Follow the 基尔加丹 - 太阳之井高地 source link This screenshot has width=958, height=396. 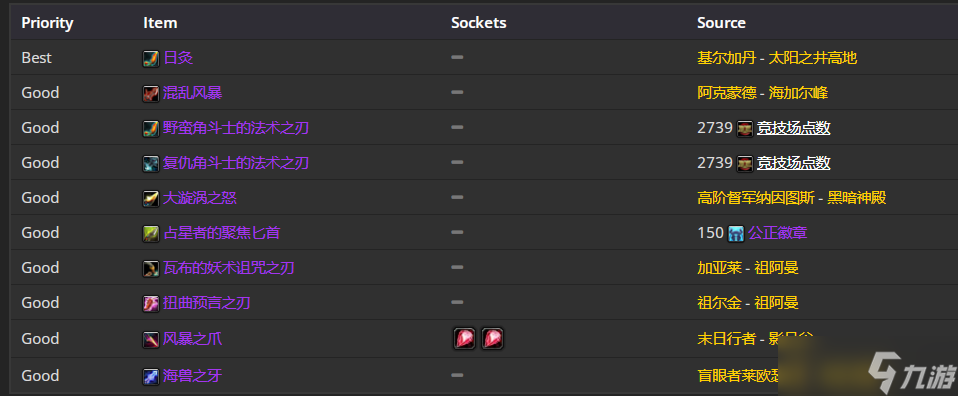(777, 58)
